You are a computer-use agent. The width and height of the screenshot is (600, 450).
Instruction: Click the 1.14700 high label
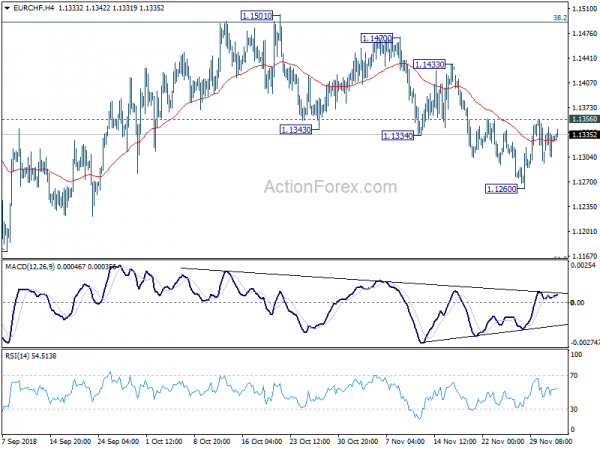pyautogui.click(x=377, y=38)
